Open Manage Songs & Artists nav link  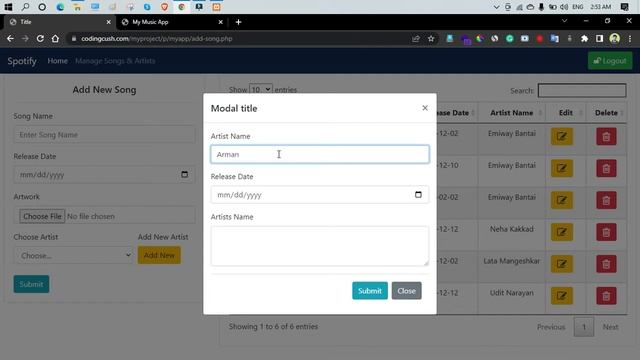point(115,61)
